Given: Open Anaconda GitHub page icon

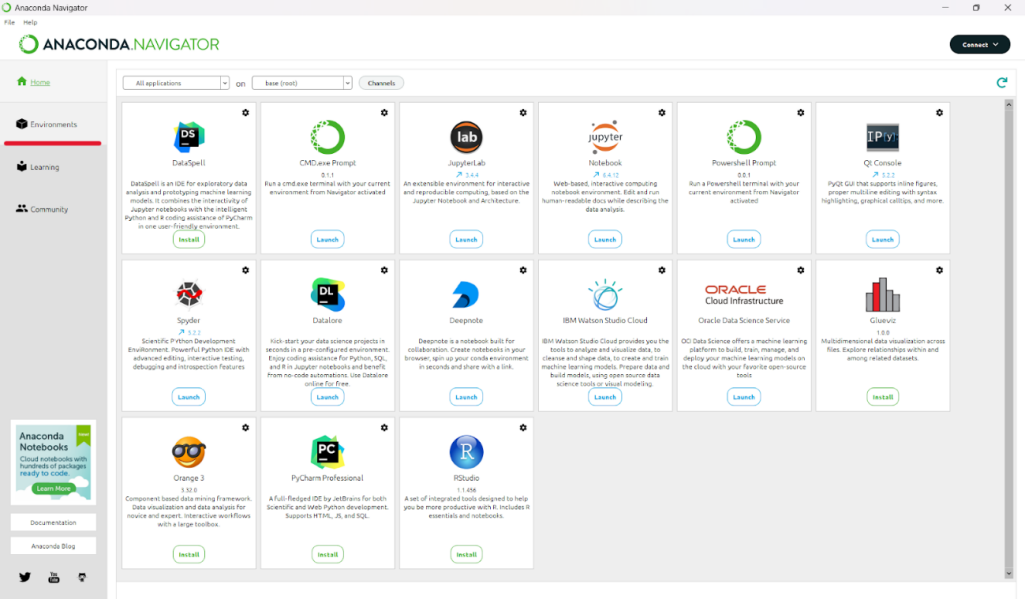Looking at the screenshot, I should point(82,577).
